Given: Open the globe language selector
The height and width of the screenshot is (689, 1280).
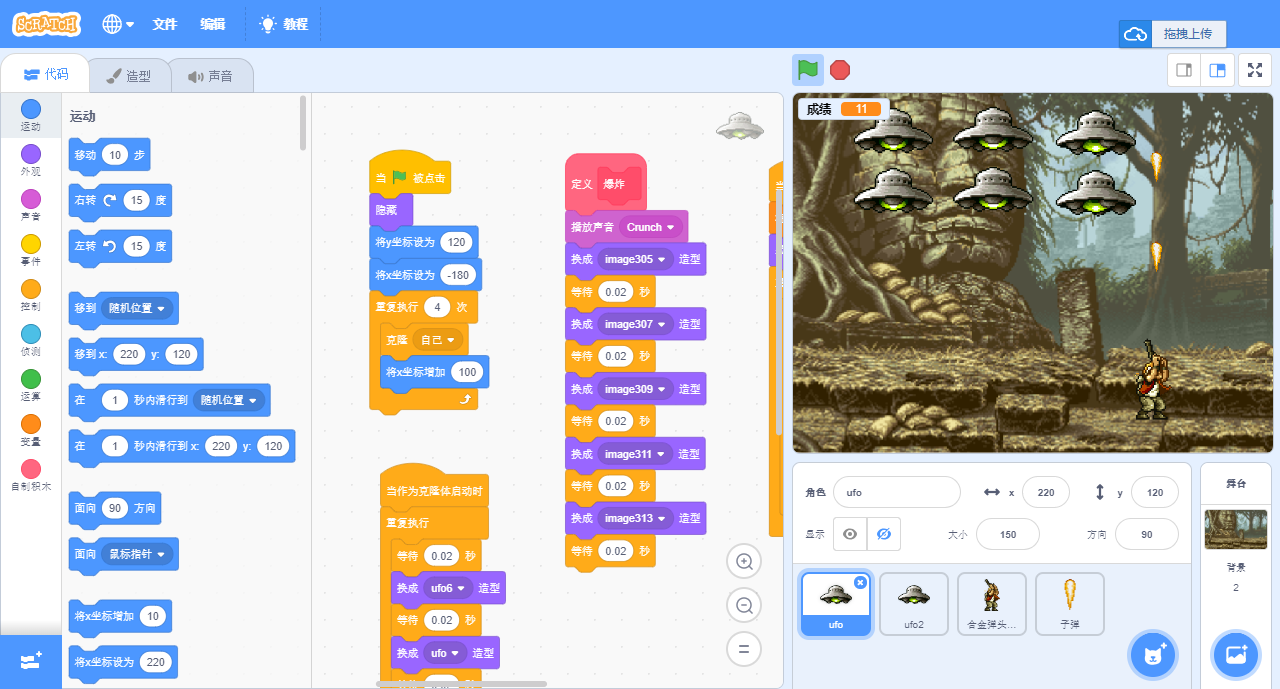Looking at the screenshot, I should pos(118,24).
